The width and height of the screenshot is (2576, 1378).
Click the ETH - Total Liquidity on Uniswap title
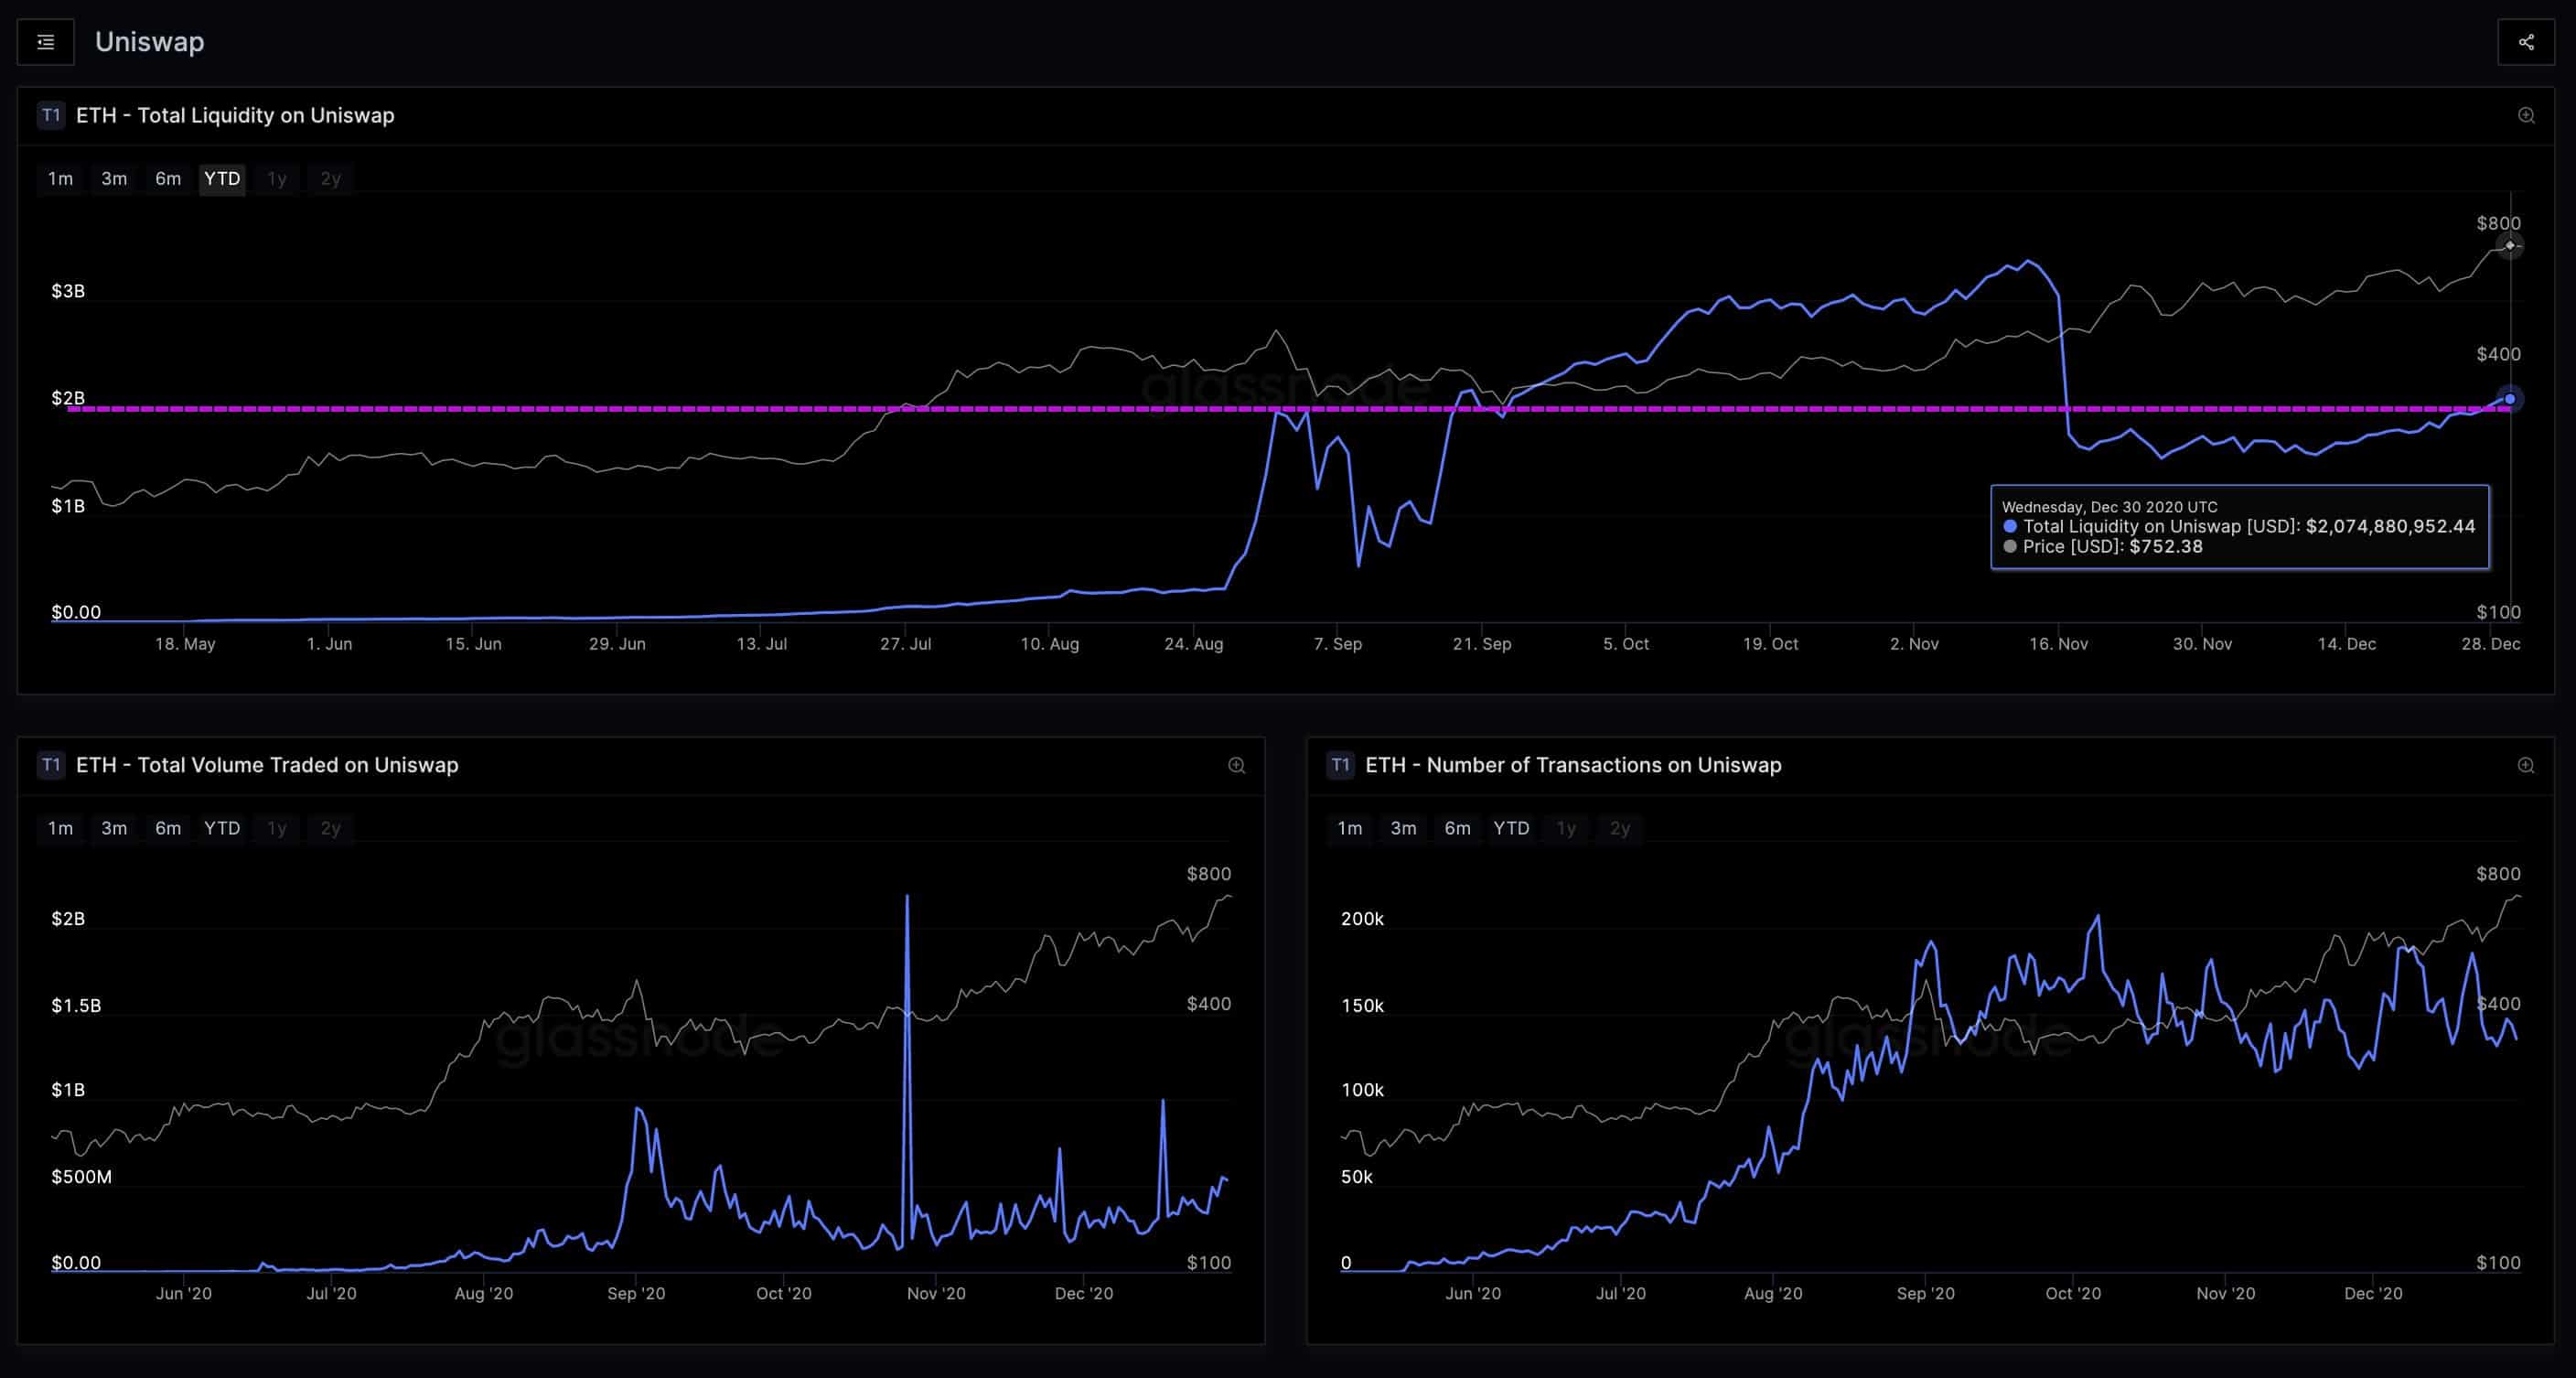point(235,116)
